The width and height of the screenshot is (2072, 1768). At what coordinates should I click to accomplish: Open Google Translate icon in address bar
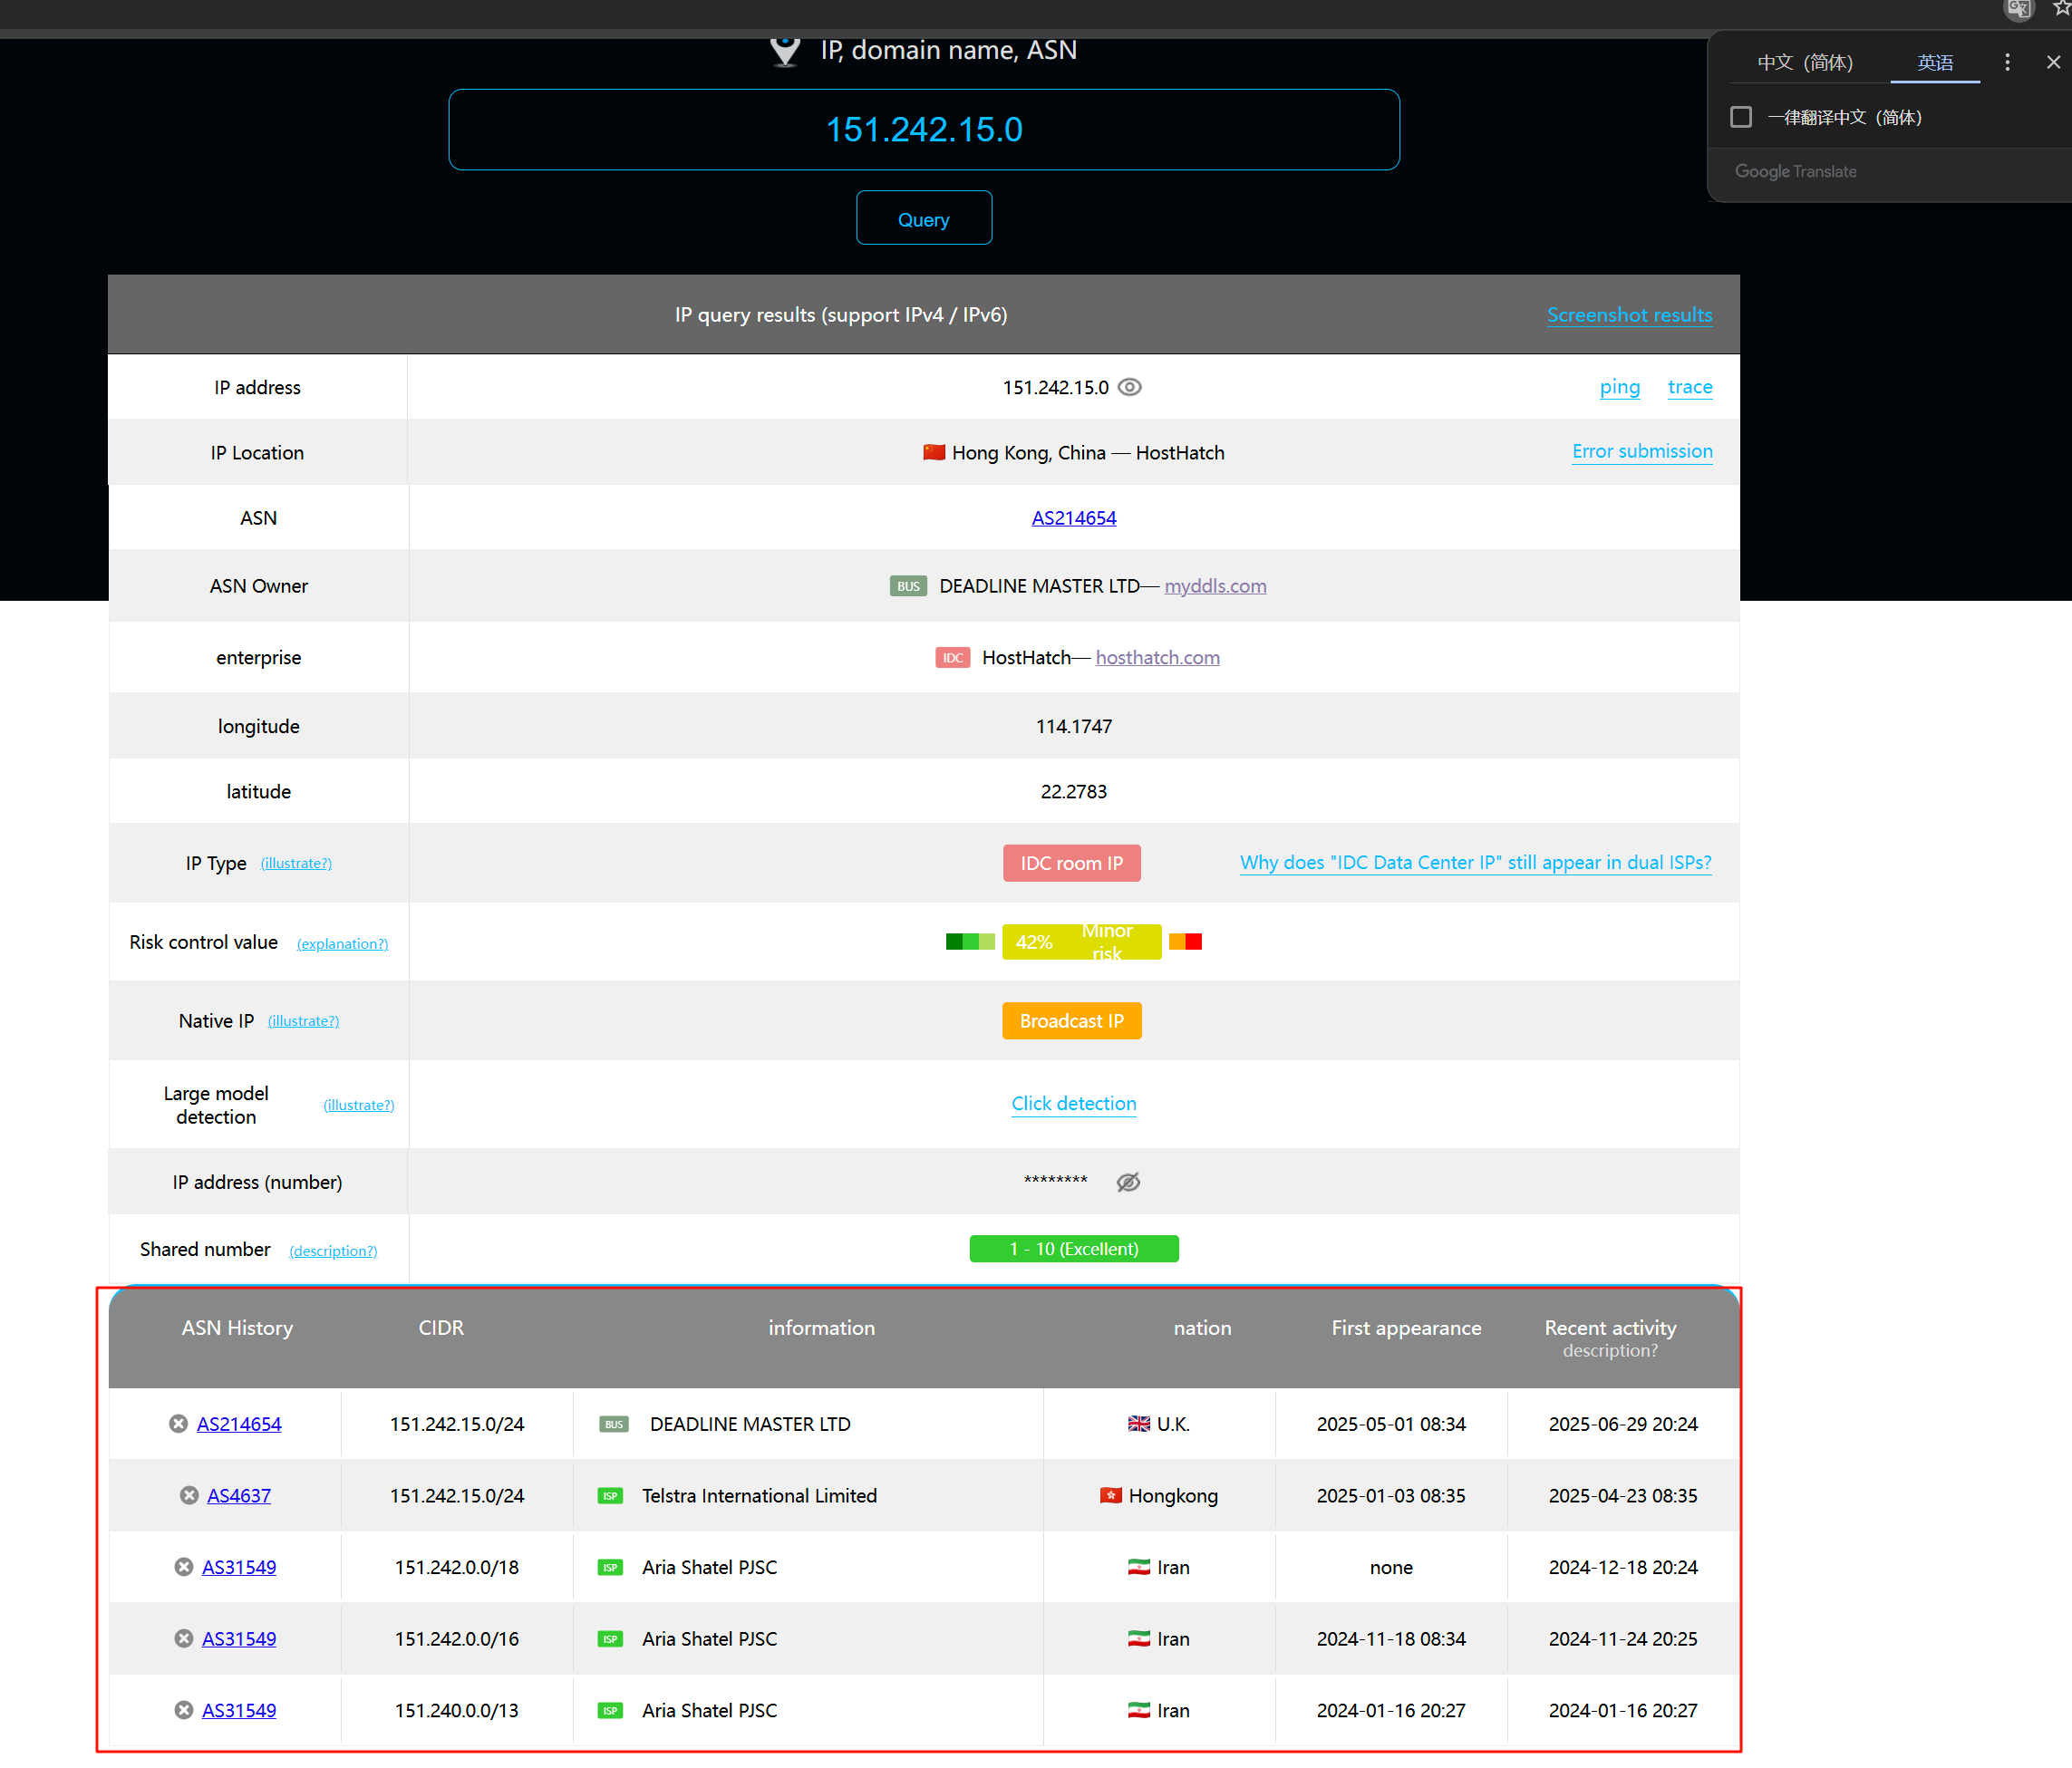(2018, 10)
